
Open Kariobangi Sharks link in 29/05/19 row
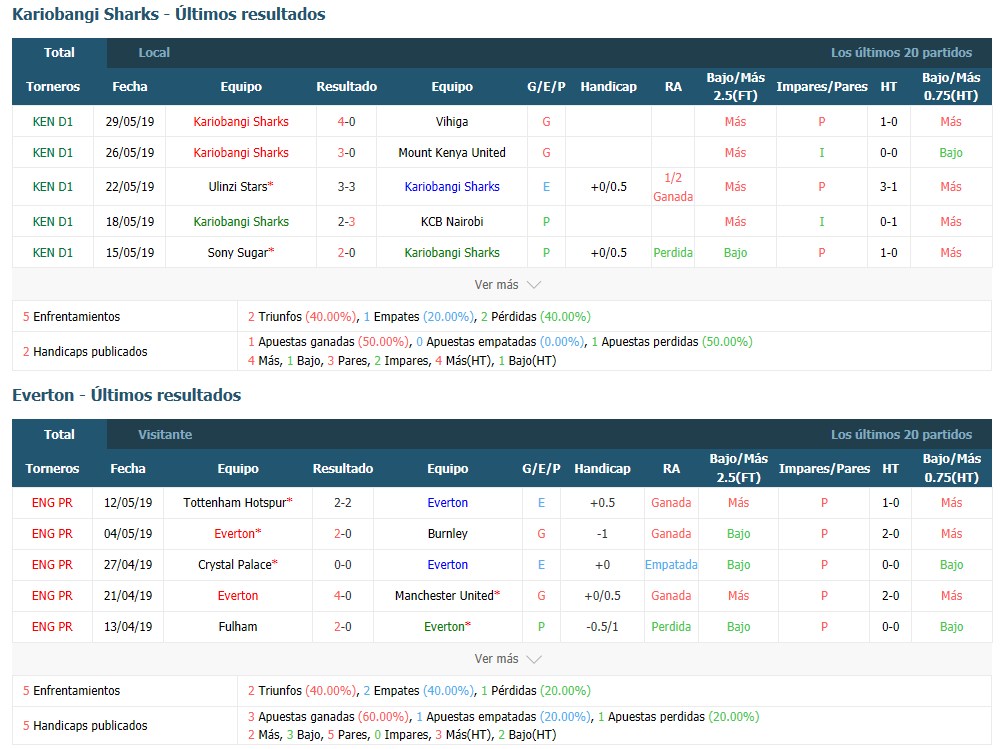point(241,121)
